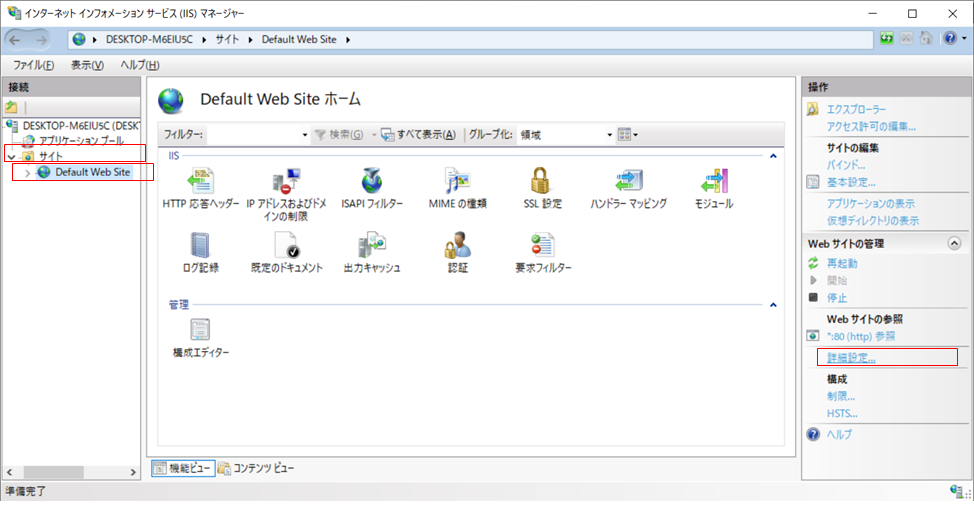Open the MIME の種類 icon
The height and width of the screenshot is (508, 974).
click(457, 181)
